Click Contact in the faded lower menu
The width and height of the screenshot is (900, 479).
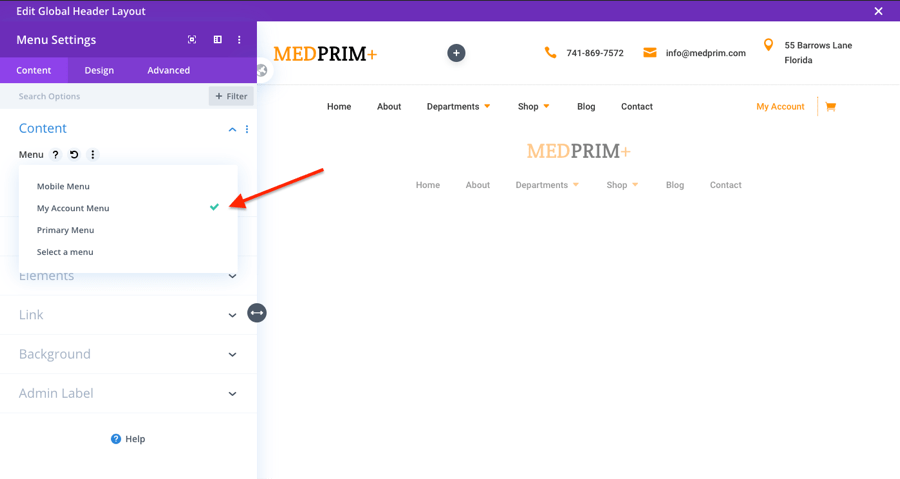[x=726, y=185]
